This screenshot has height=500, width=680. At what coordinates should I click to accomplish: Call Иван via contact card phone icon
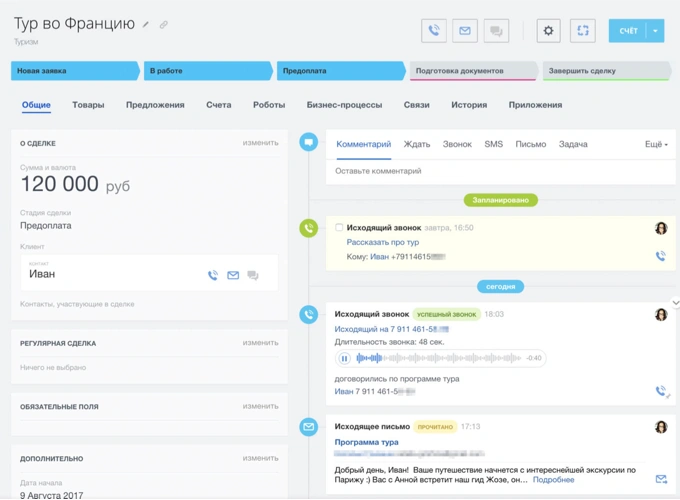tap(213, 275)
